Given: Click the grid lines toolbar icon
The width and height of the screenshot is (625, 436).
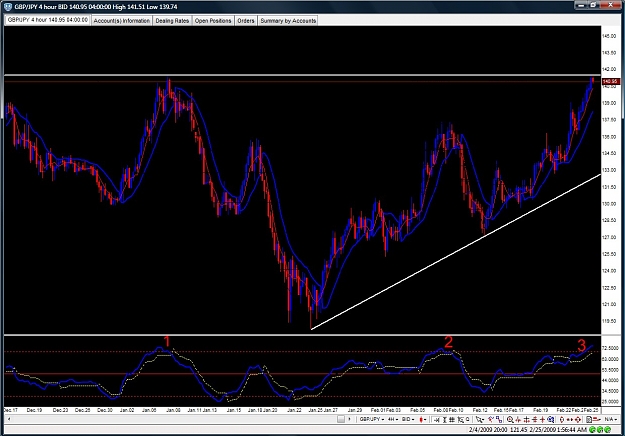Looking at the screenshot, I should click(x=452, y=419).
